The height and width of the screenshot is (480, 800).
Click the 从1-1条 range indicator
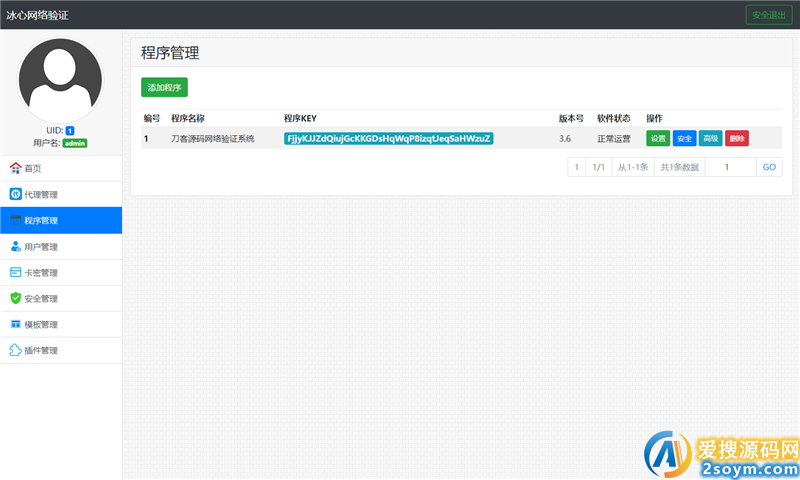pyautogui.click(x=633, y=167)
